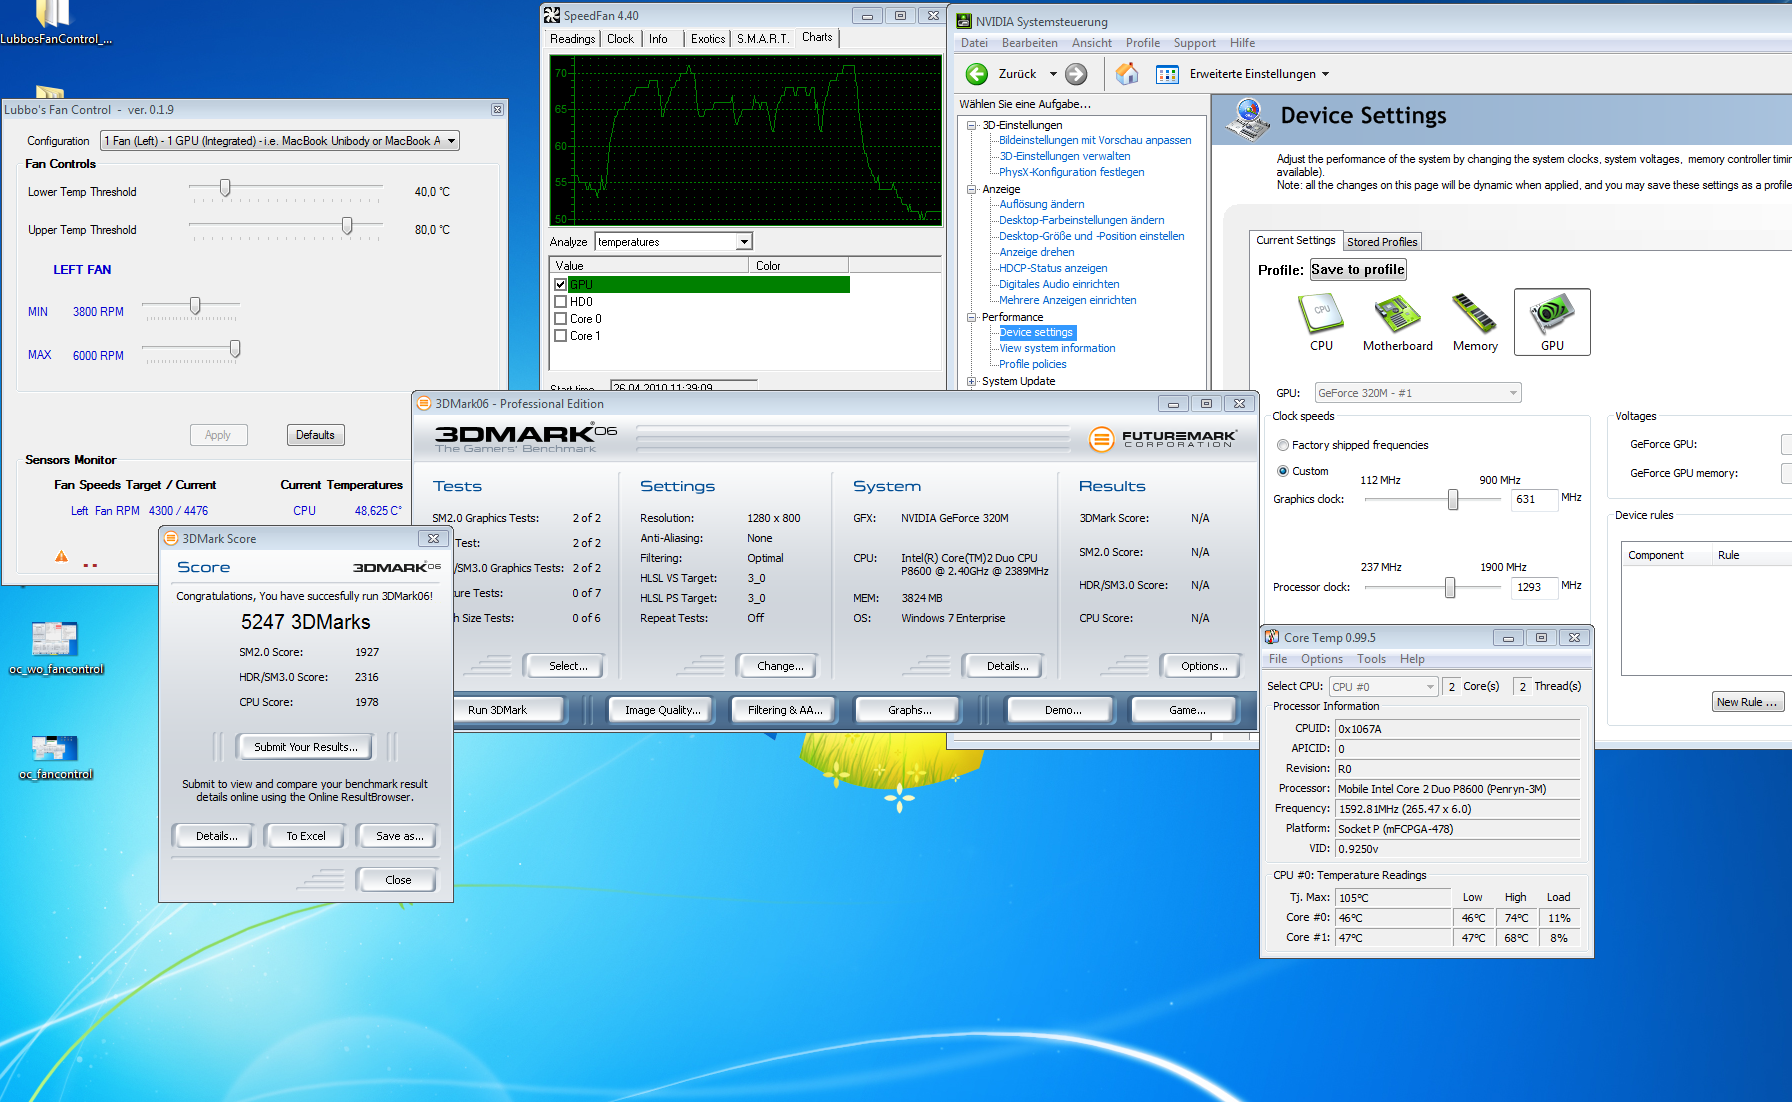Click the Defaults button in Lubbo's Fan Control
This screenshot has width=1792, height=1102.
[x=315, y=435]
